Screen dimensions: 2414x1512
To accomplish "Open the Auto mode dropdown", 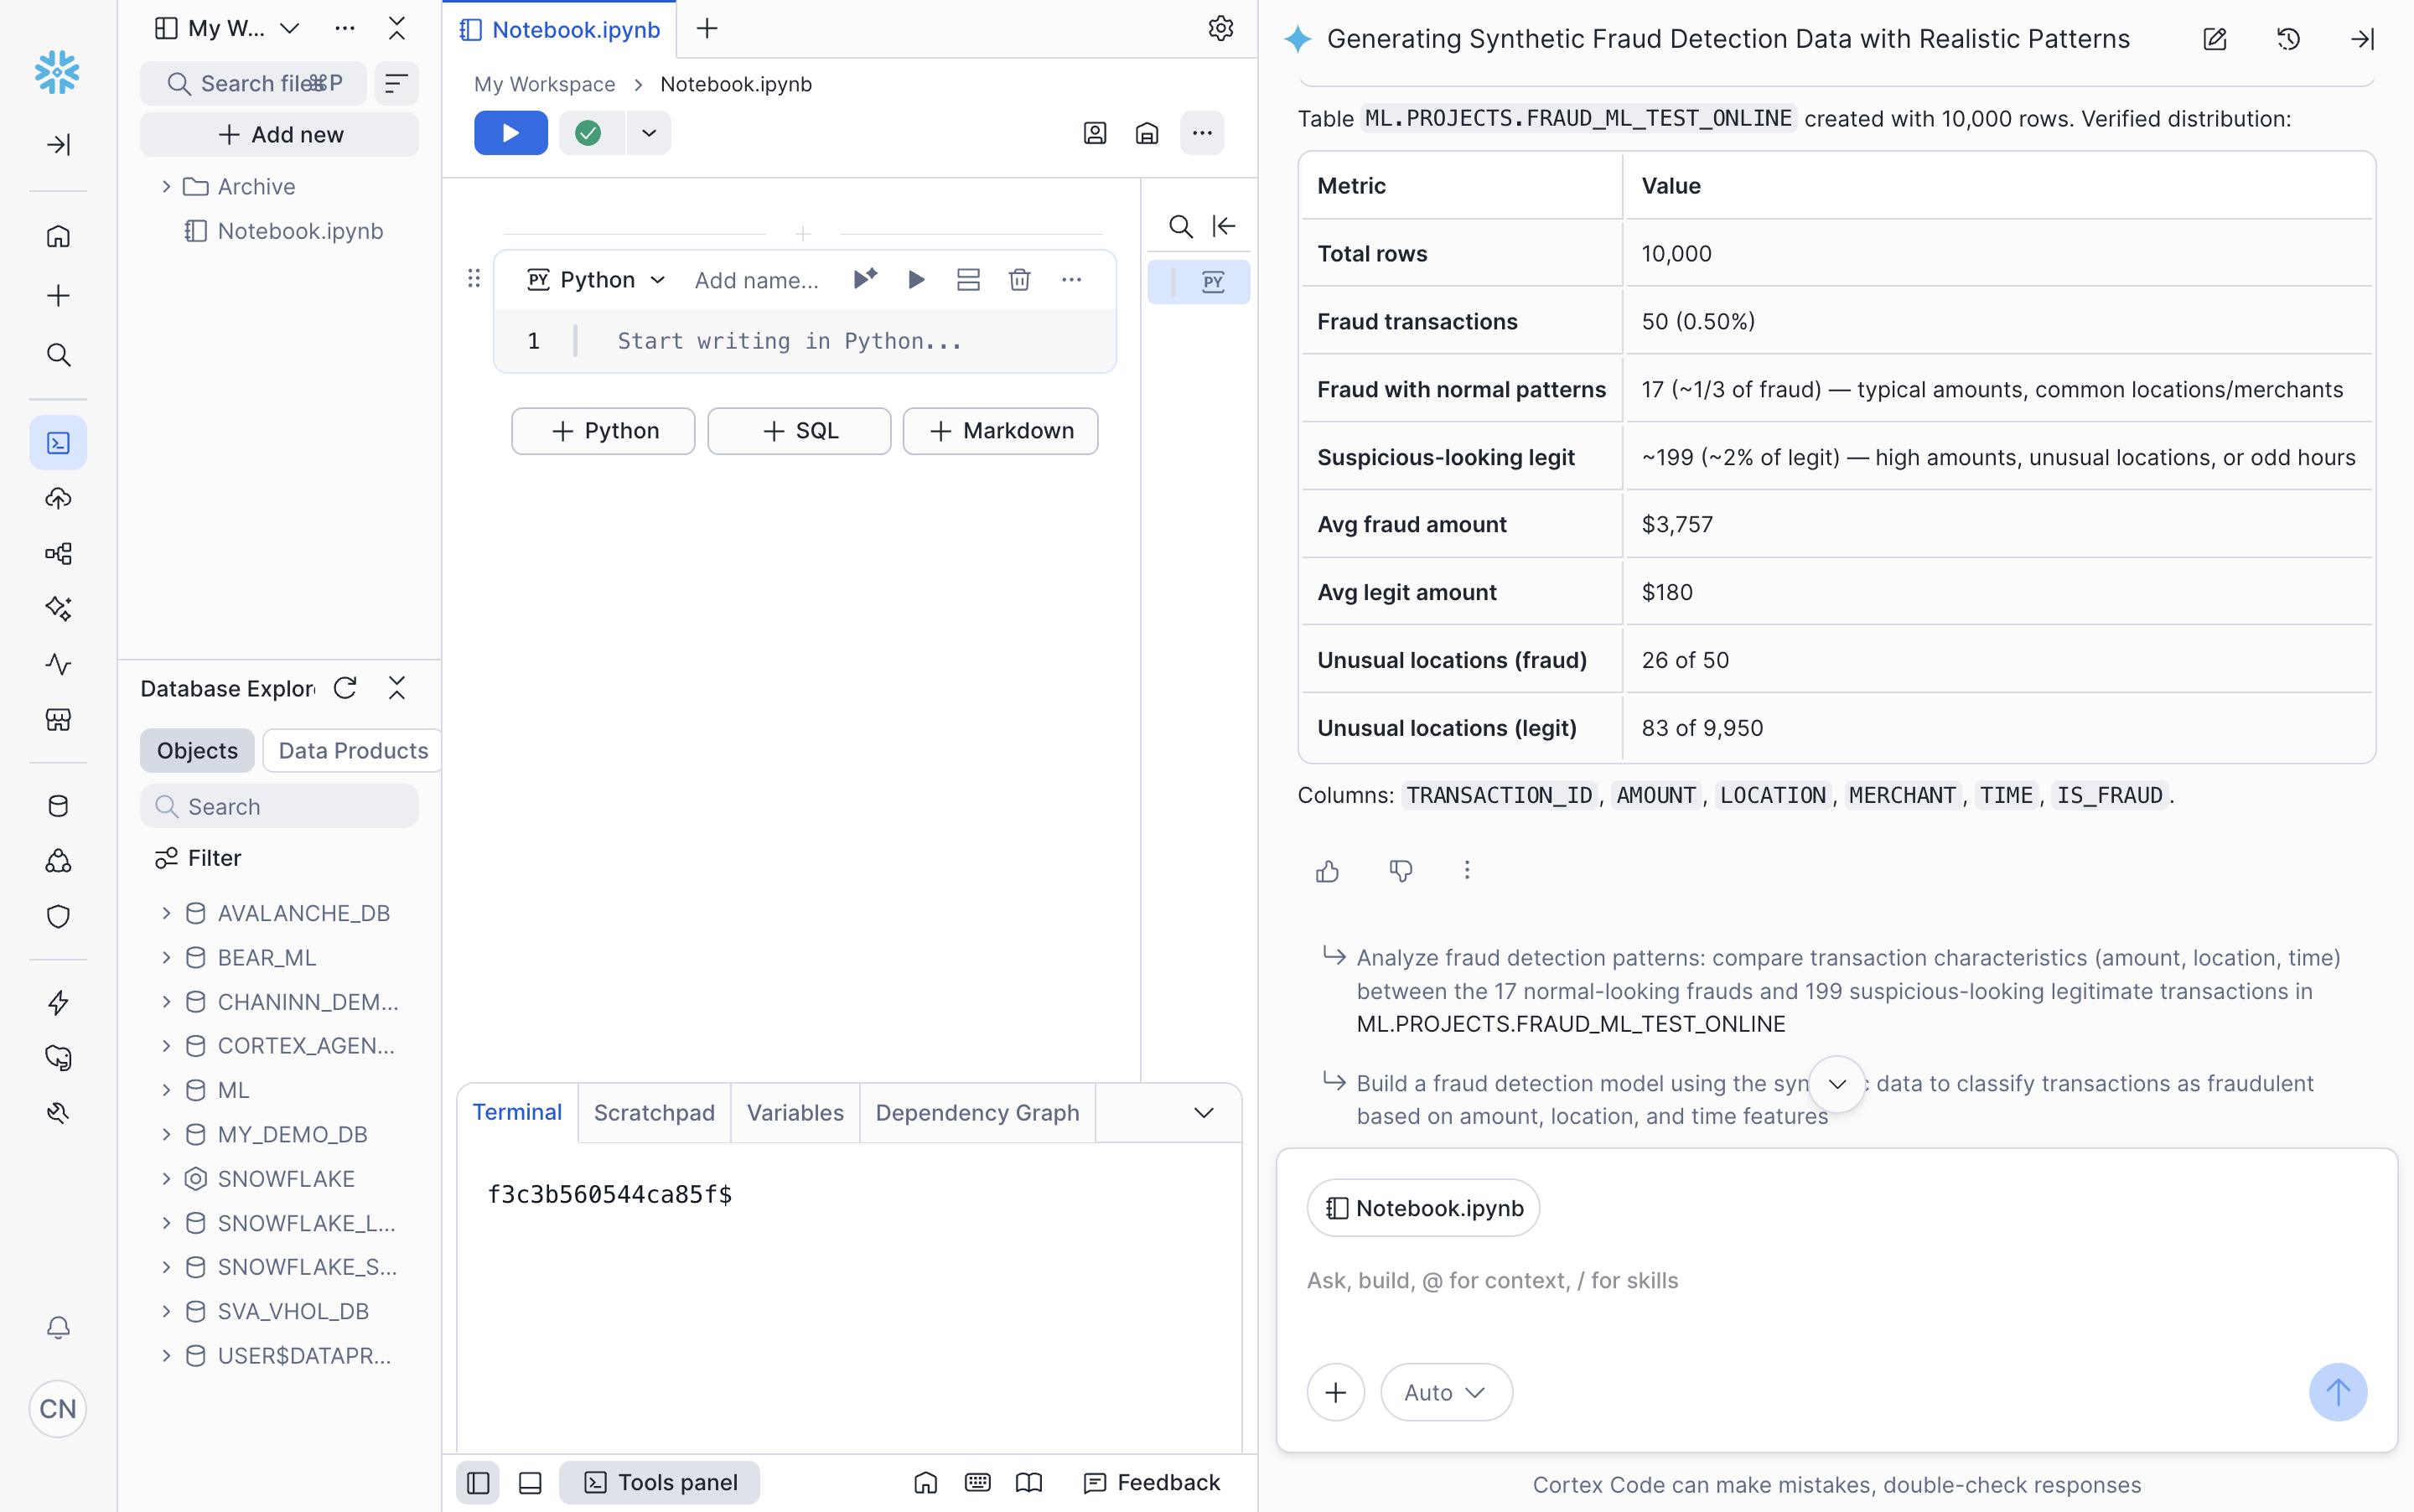I will [1445, 1392].
